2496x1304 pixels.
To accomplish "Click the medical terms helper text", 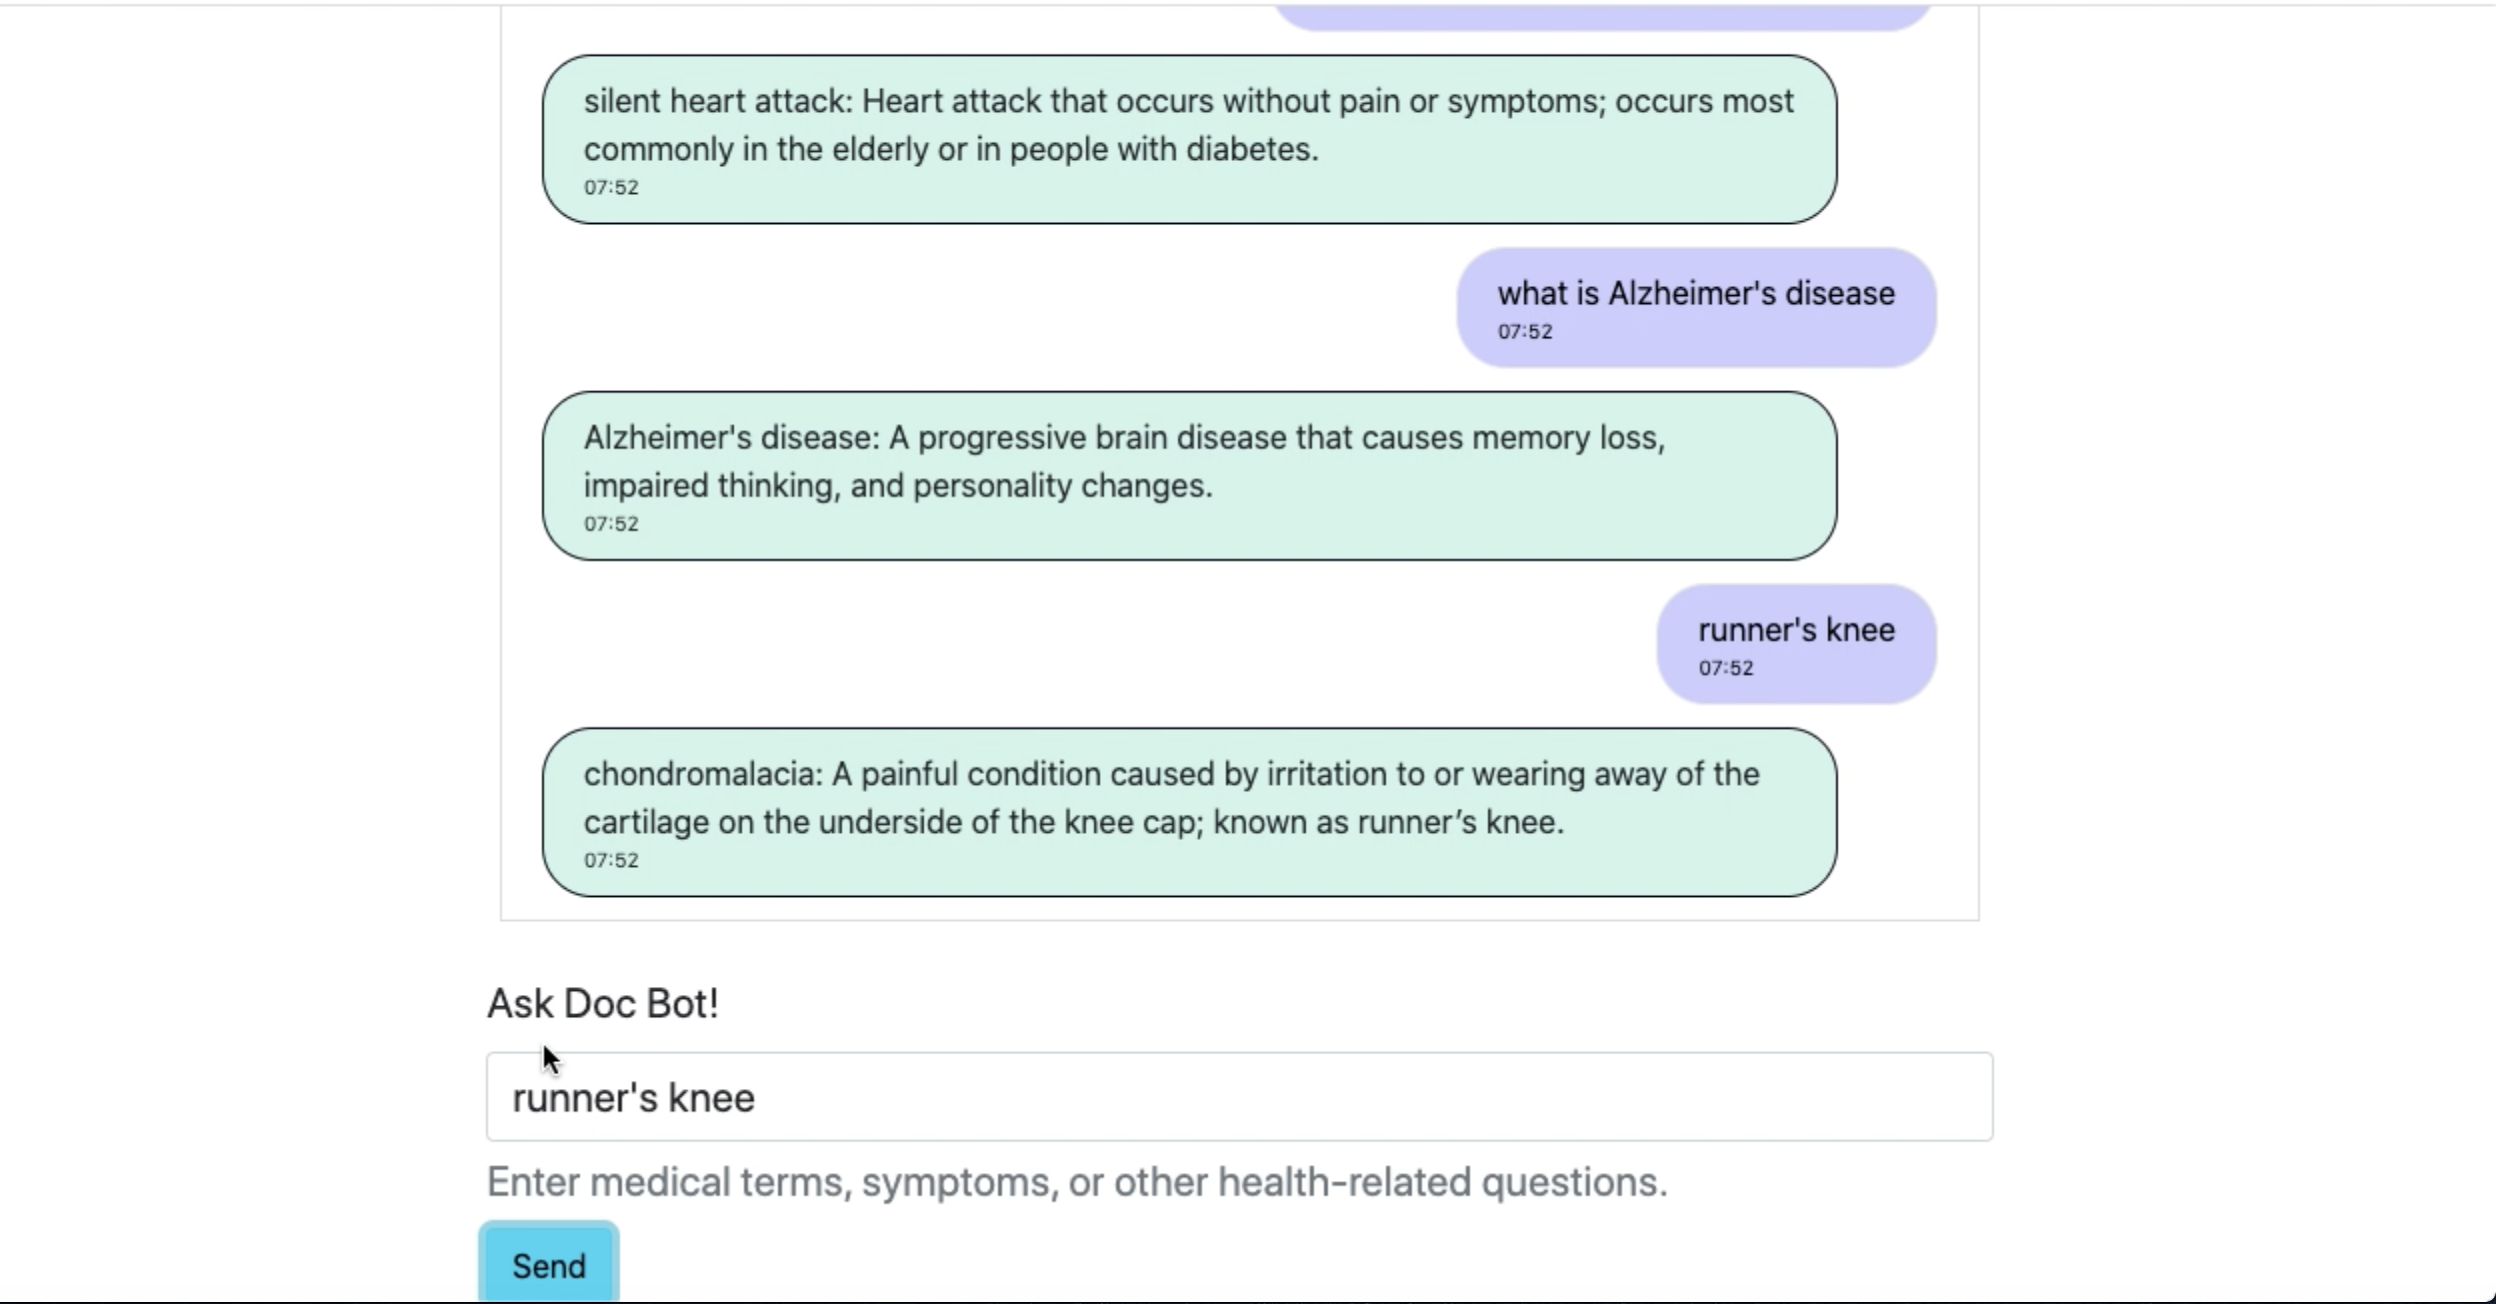I will (x=1075, y=1182).
